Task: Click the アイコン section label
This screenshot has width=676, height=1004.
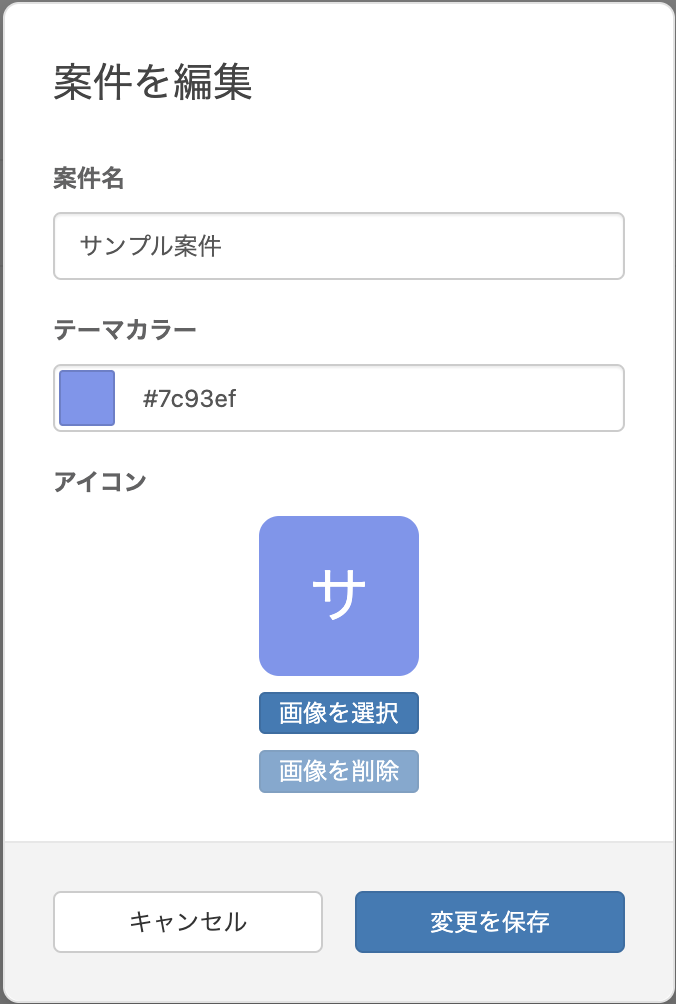Action: coord(100,482)
